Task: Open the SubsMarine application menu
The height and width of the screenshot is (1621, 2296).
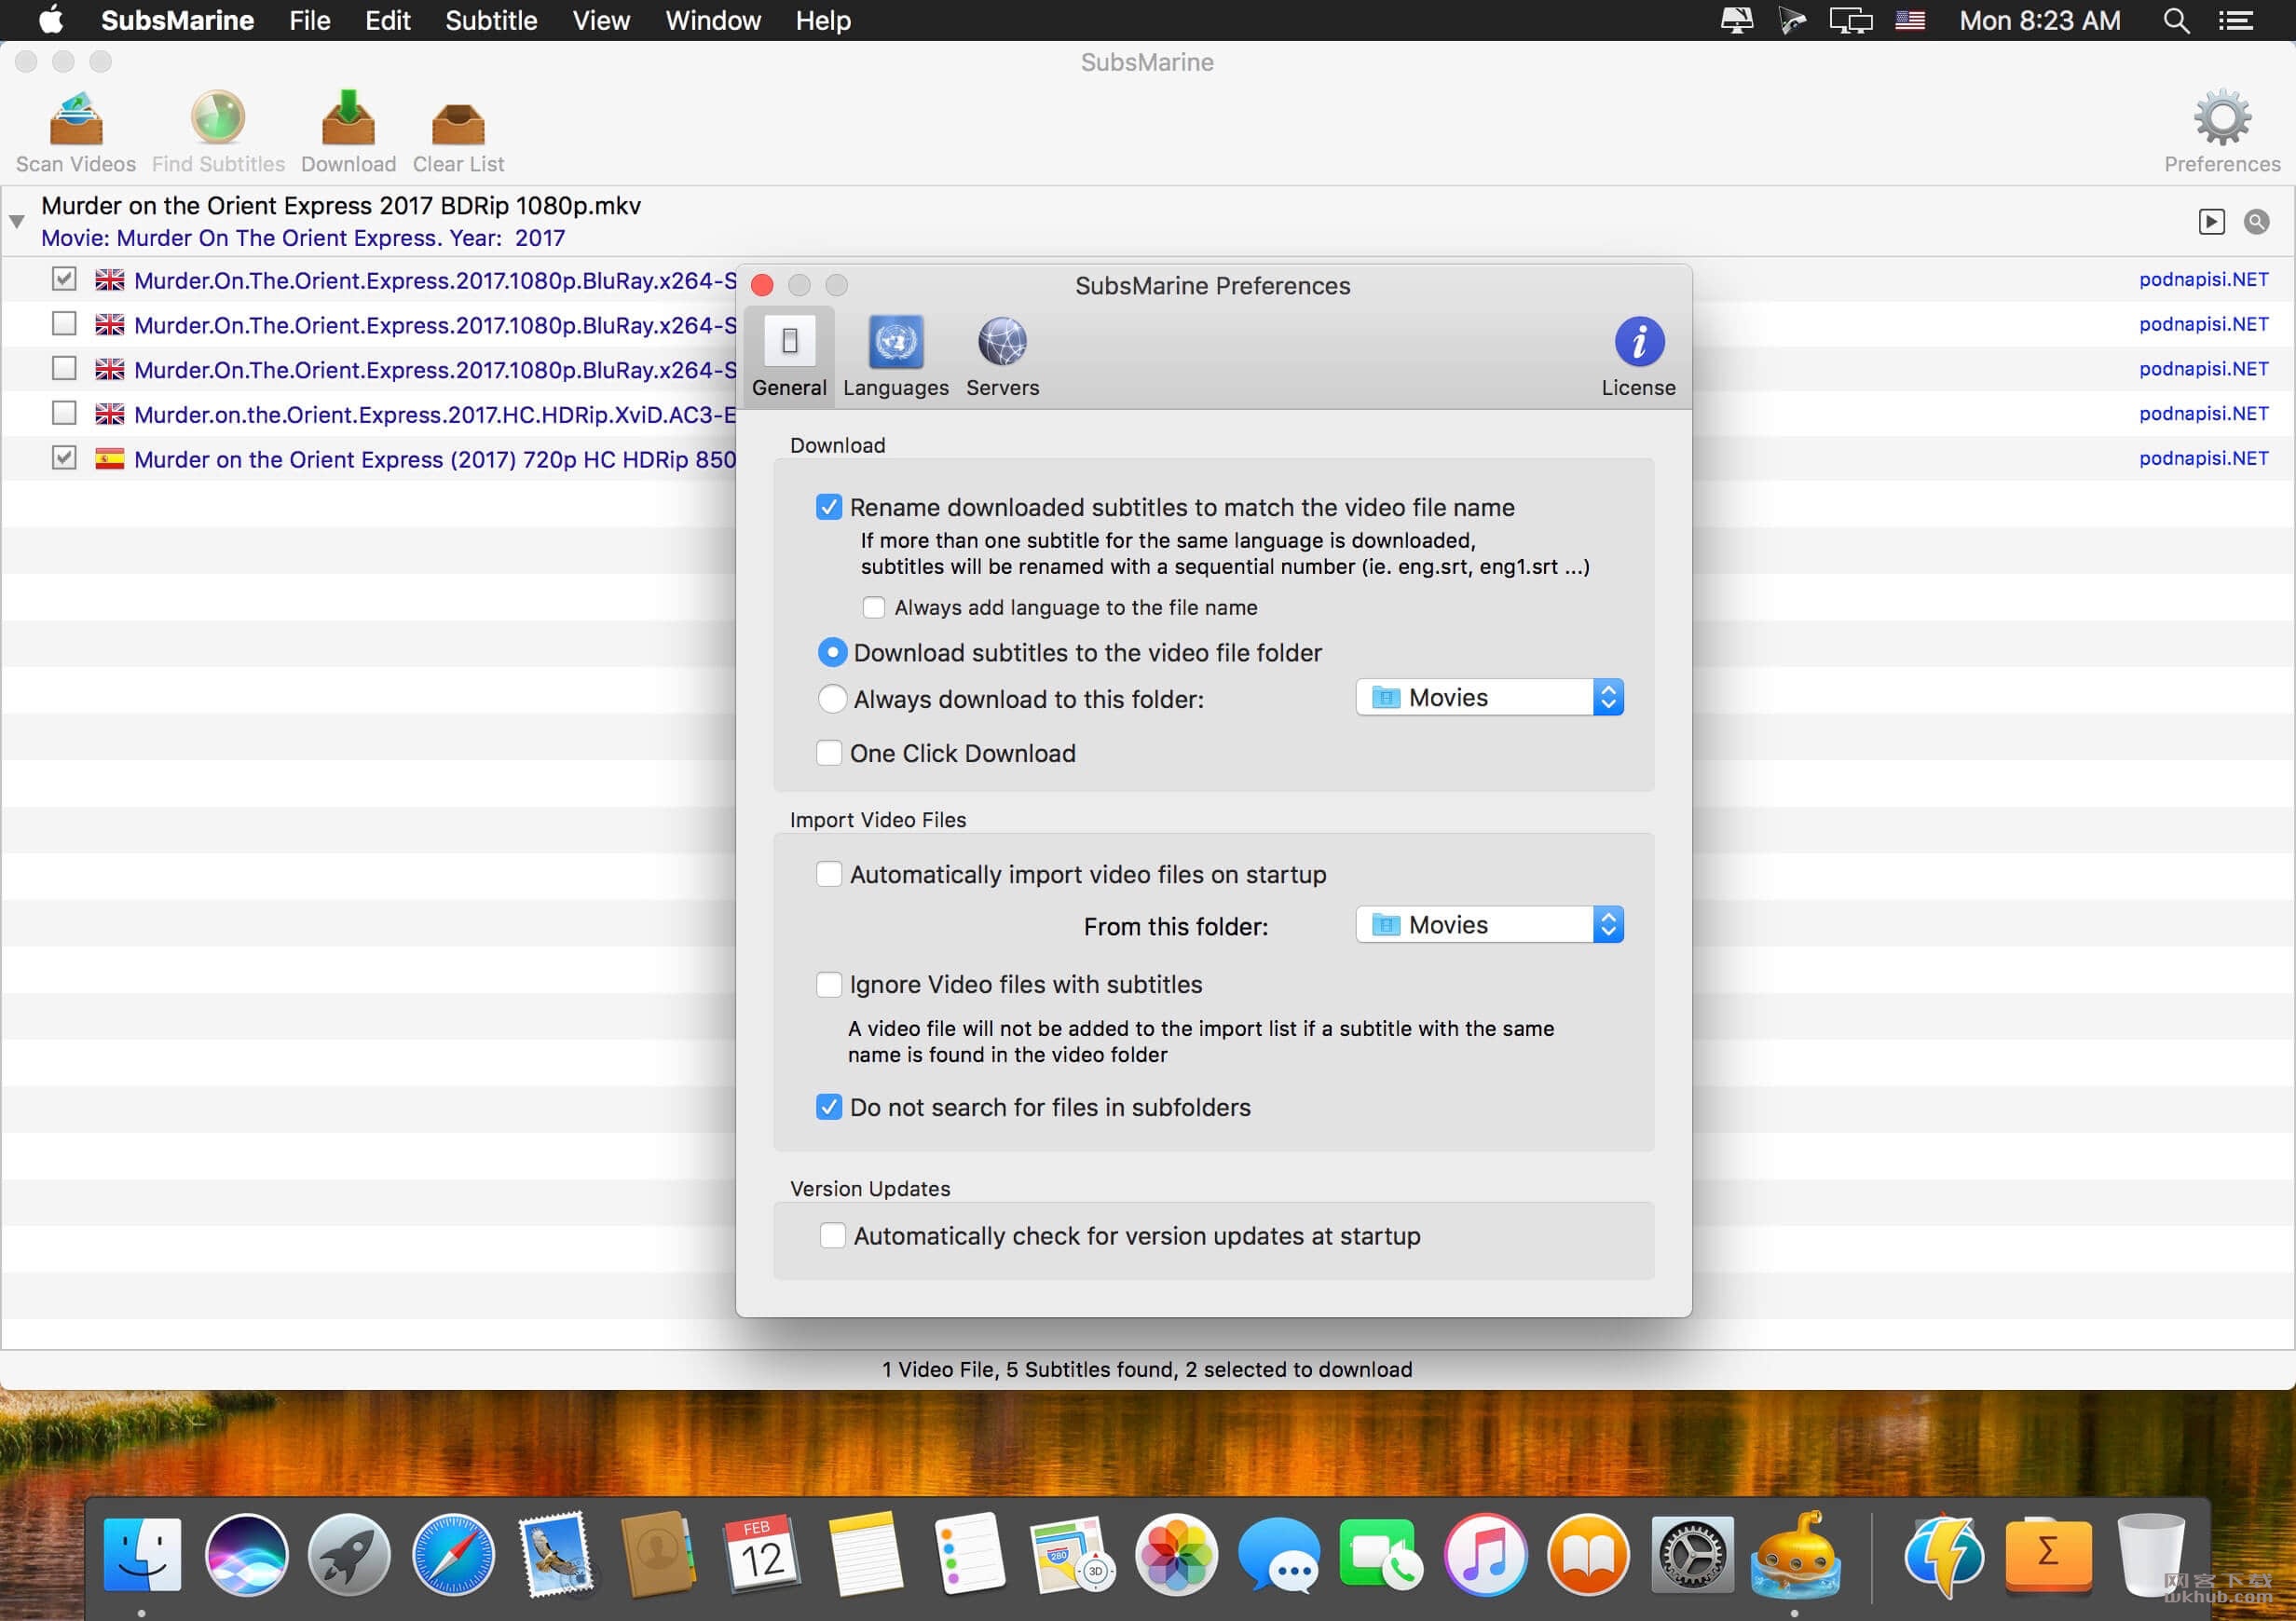Action: coord(177,20)
